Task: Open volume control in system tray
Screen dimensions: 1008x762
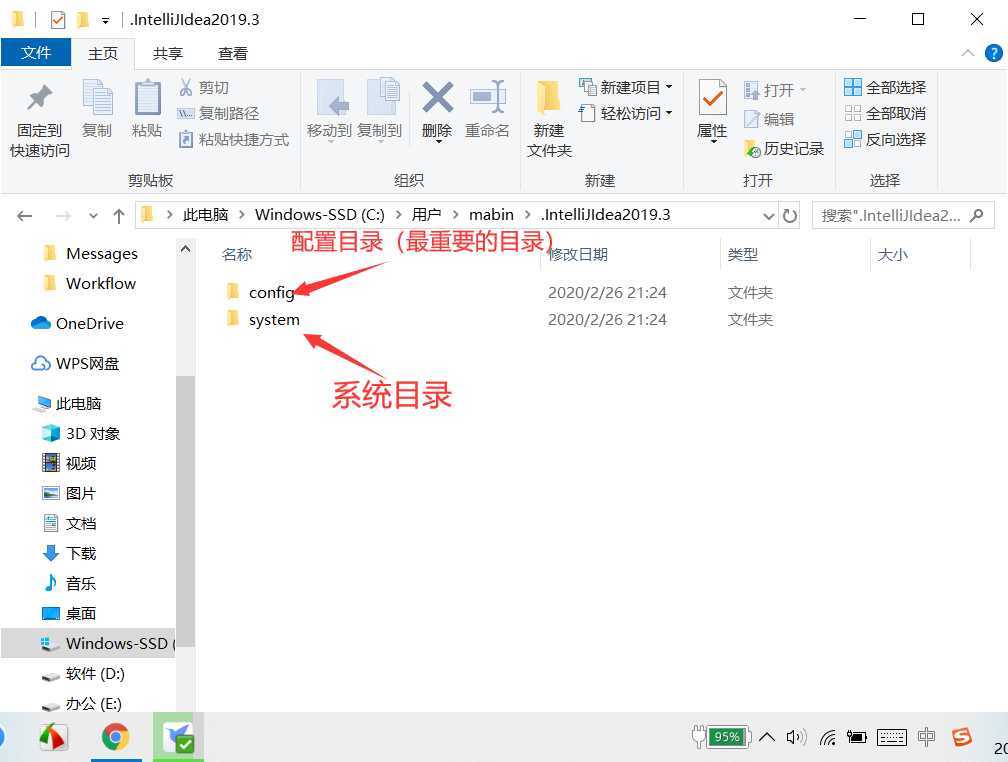Action: (796, 737)
